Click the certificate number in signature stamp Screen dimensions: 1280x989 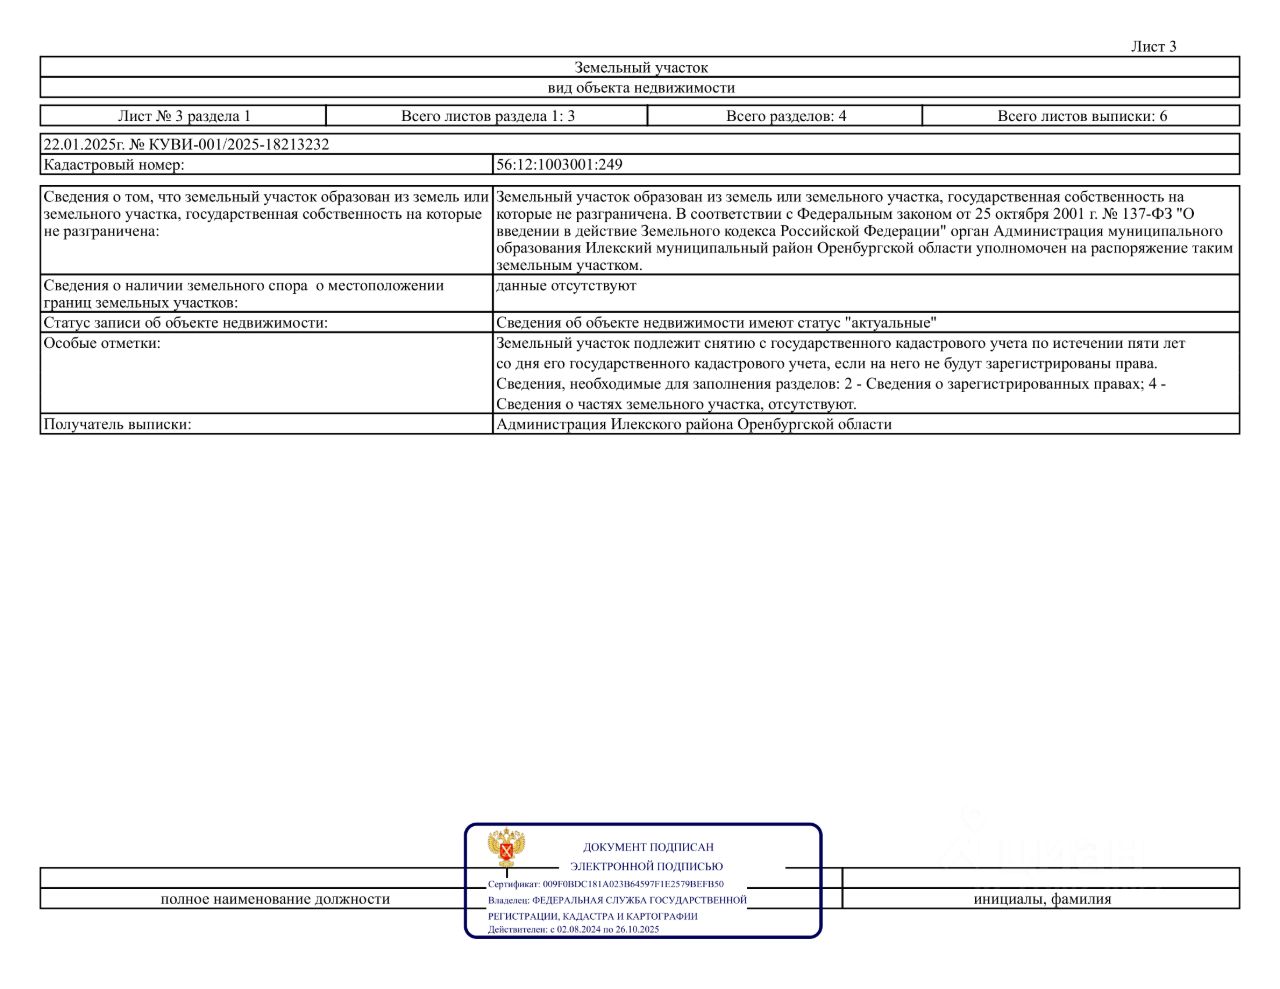click(x=633, y=884)
